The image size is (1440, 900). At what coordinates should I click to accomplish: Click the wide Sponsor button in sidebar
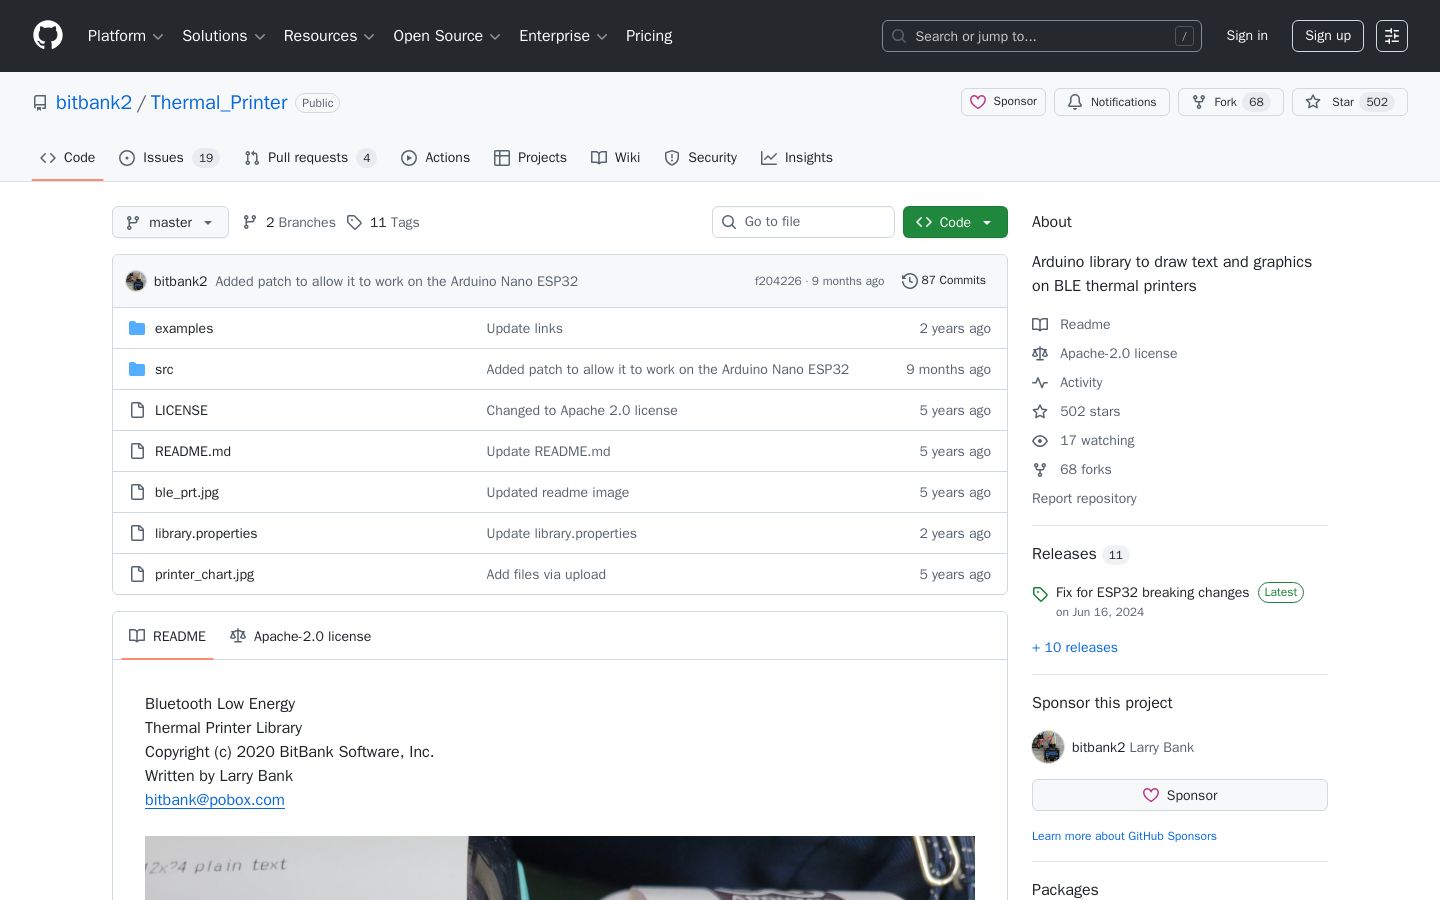click(1180, 795)
